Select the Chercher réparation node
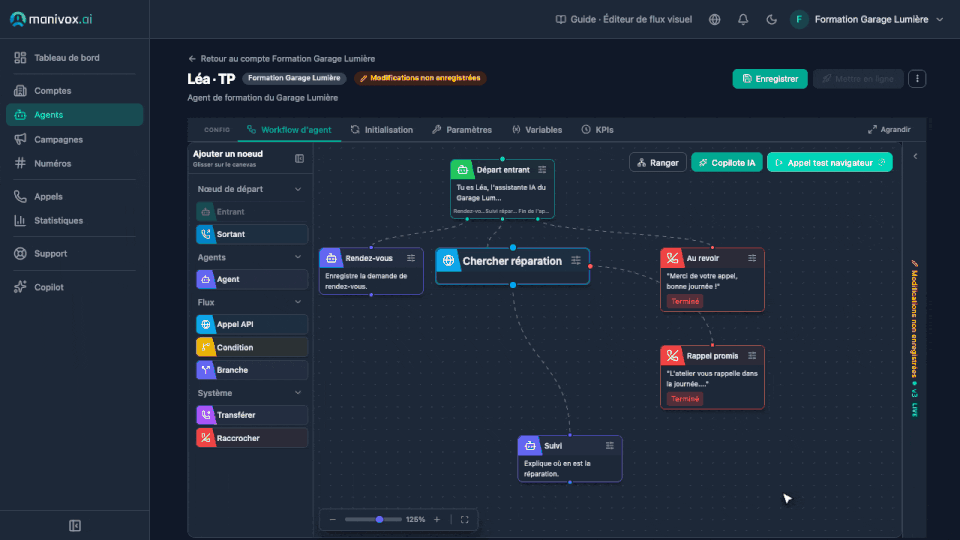Screen dimensions: 960x540 click(x=512, y=266)
